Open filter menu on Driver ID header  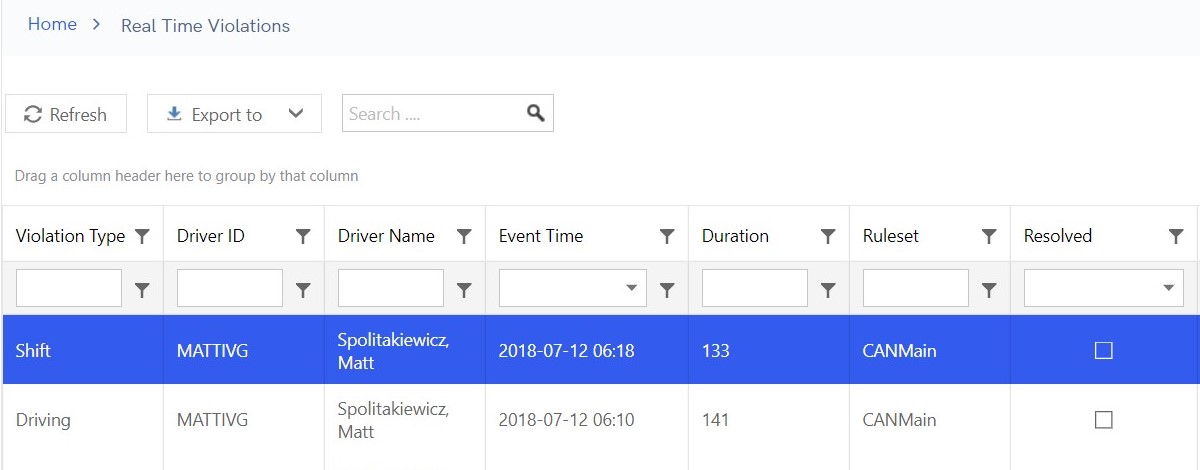(x=303, y=236)
